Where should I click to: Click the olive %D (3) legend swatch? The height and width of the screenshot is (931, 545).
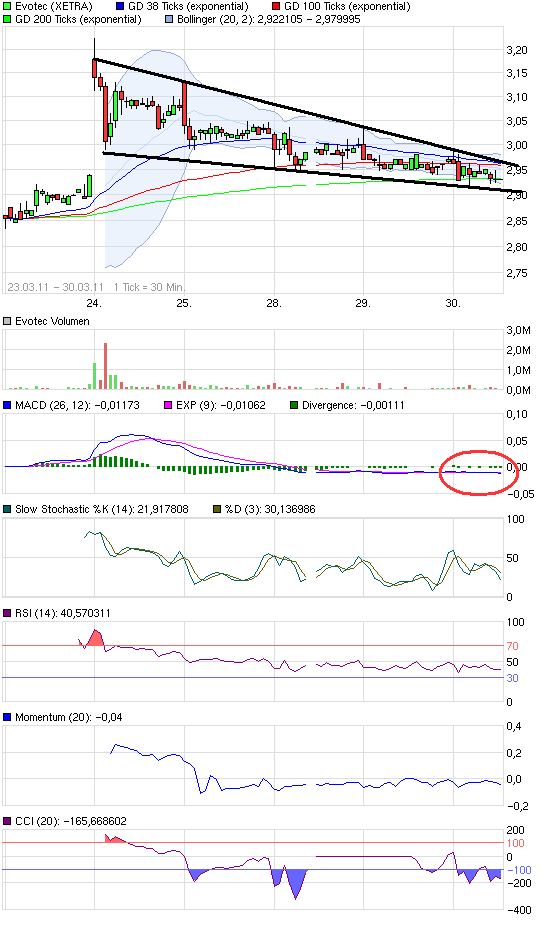pyautogui.click(x=217, y=509)
